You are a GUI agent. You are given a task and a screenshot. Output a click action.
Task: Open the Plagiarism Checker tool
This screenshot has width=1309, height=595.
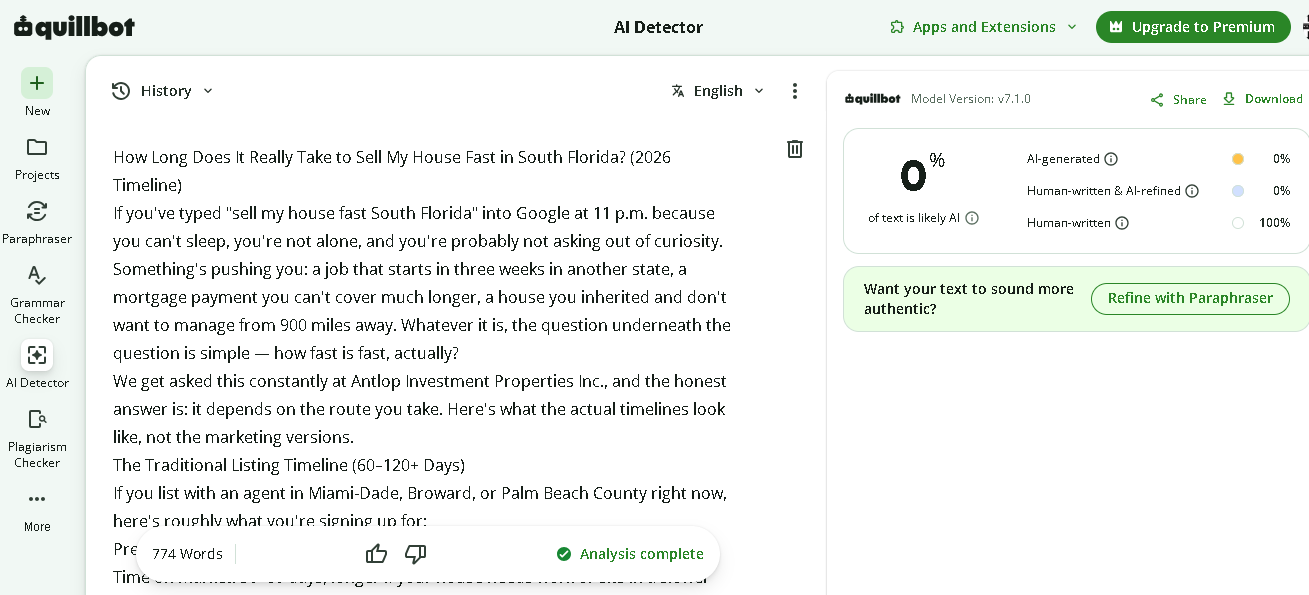click(37, 419)
